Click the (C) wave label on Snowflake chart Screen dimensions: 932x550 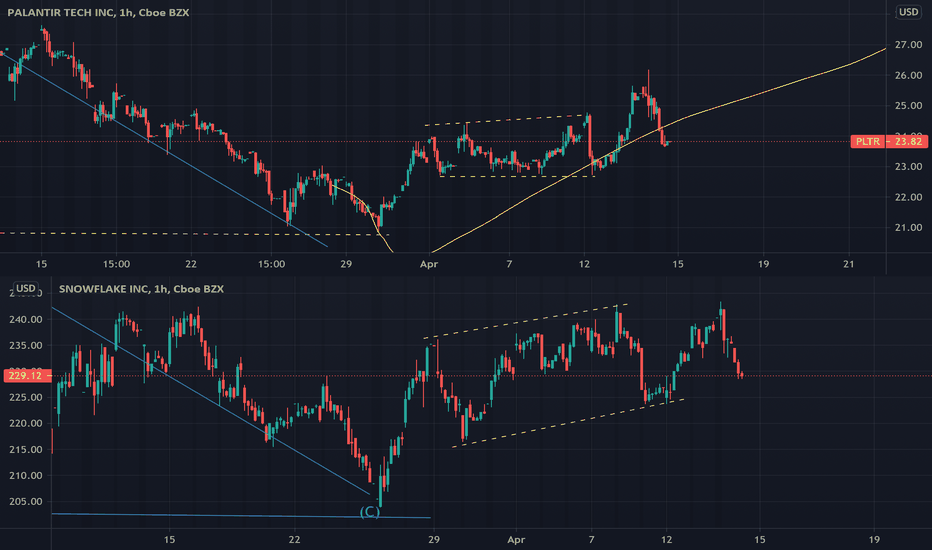(x=370, y=512)
